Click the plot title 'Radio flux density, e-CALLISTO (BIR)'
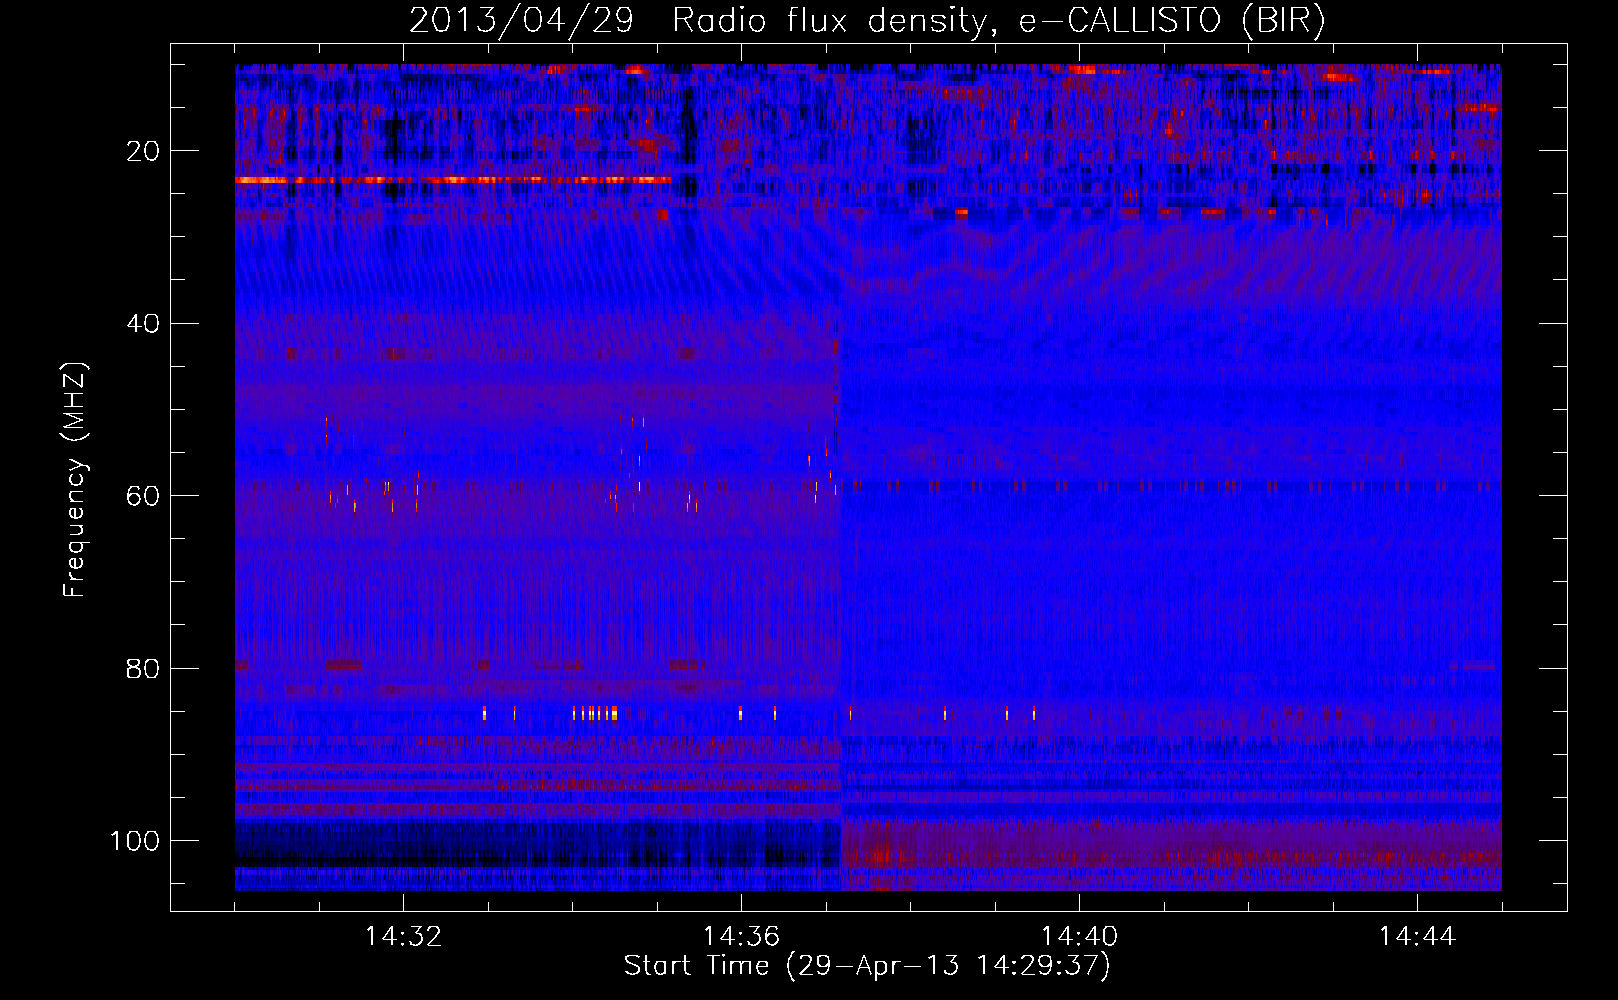 click(x=998, y=21)
